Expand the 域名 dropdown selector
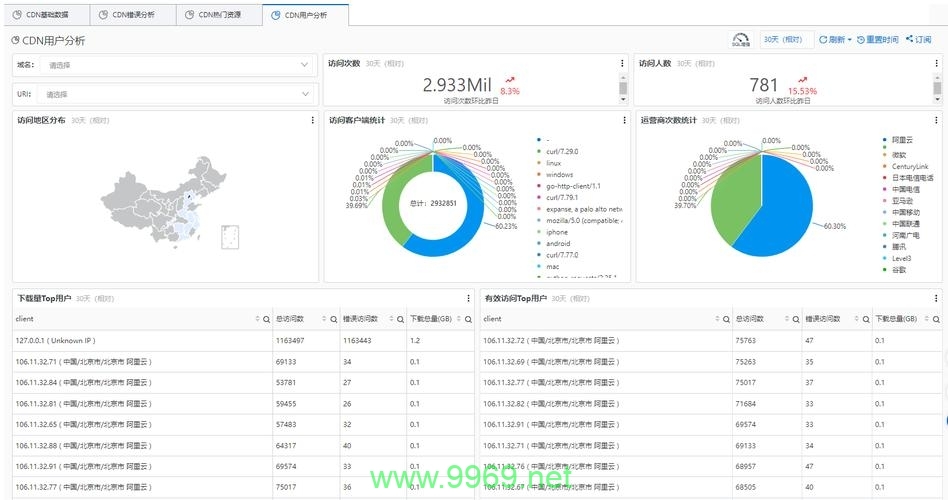This screenshot has height=500, width=948. click(x=165, y=65)
